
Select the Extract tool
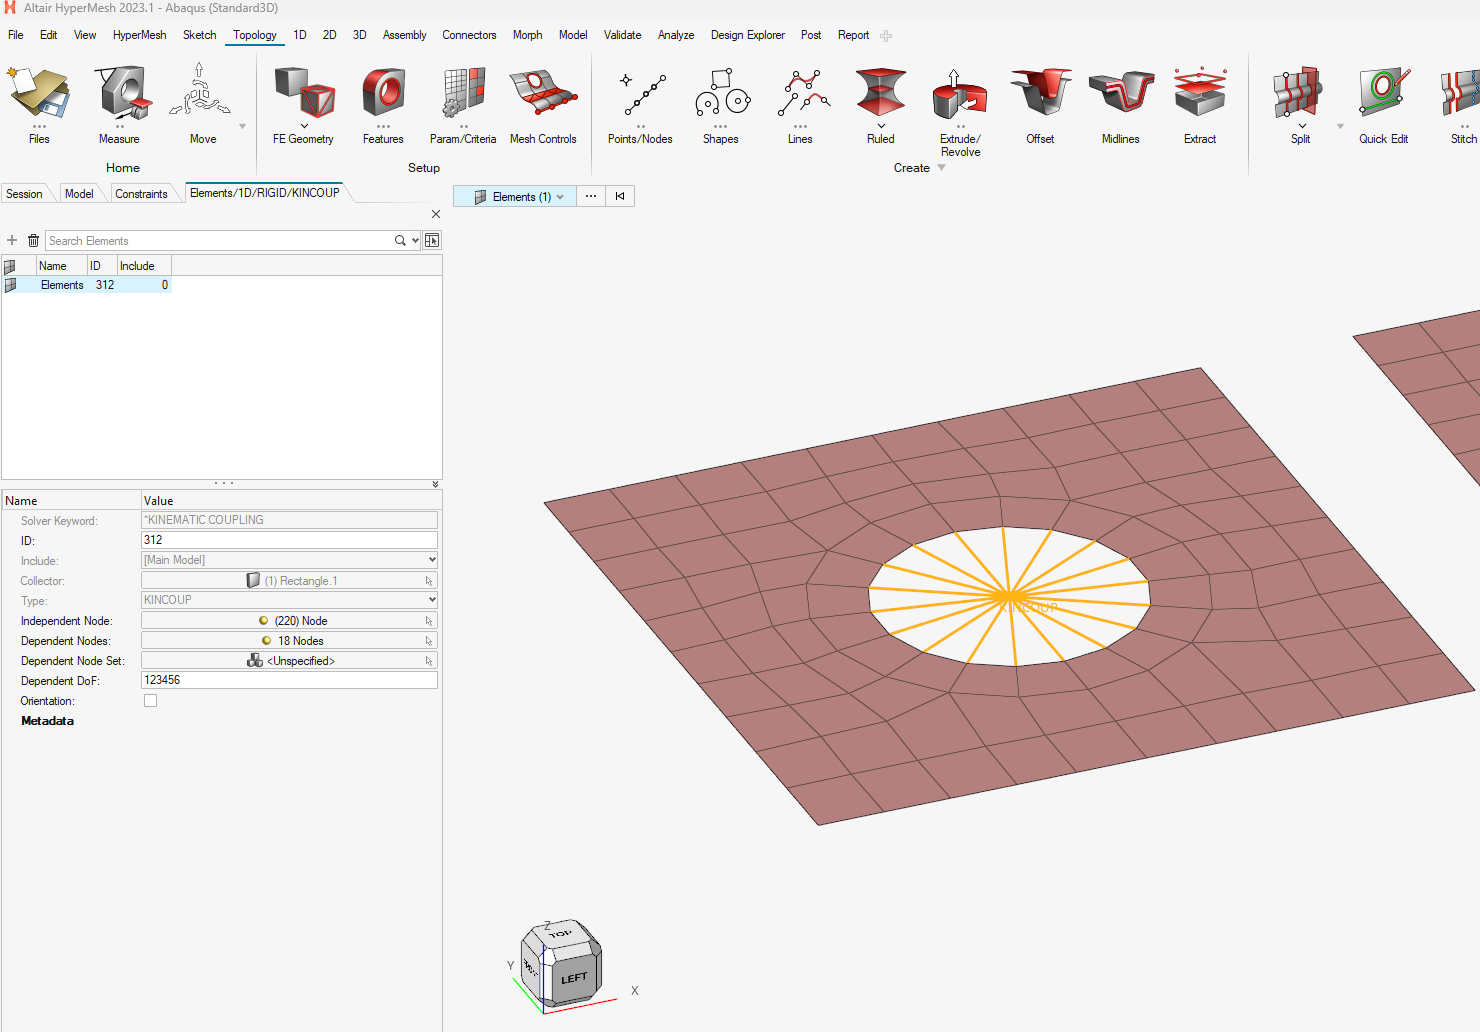[x=1200, y=104]
